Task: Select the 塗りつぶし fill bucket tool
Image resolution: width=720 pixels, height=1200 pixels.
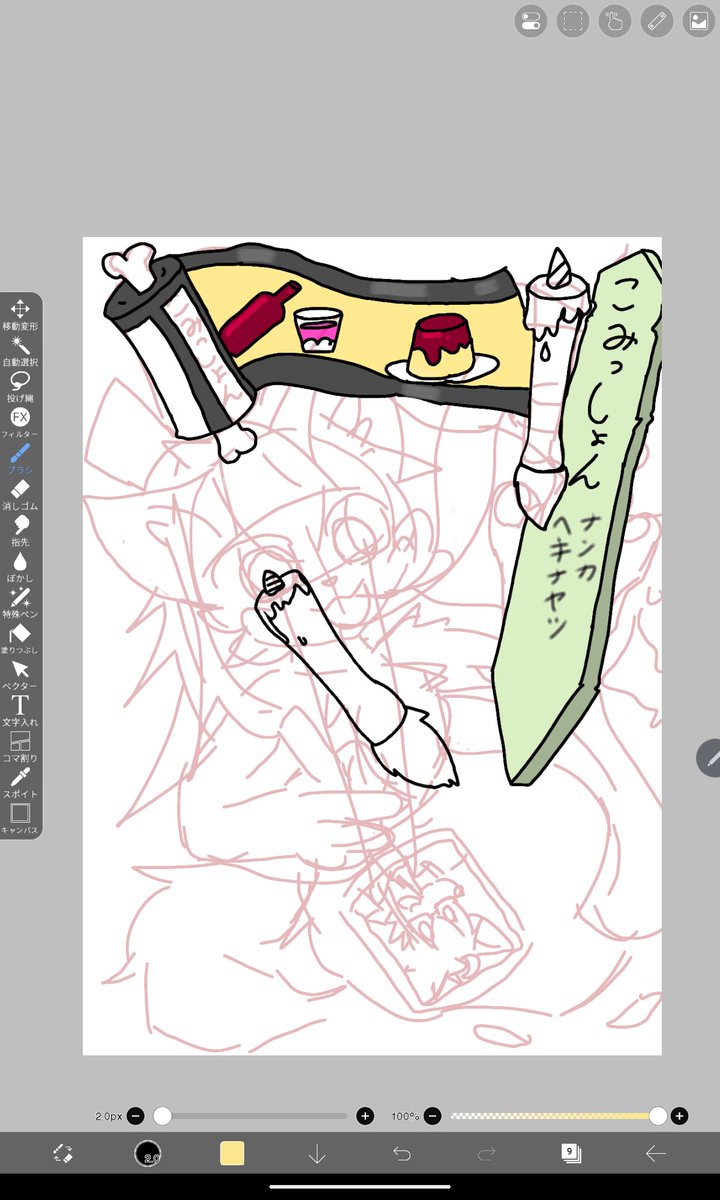Action: [20, 638]
